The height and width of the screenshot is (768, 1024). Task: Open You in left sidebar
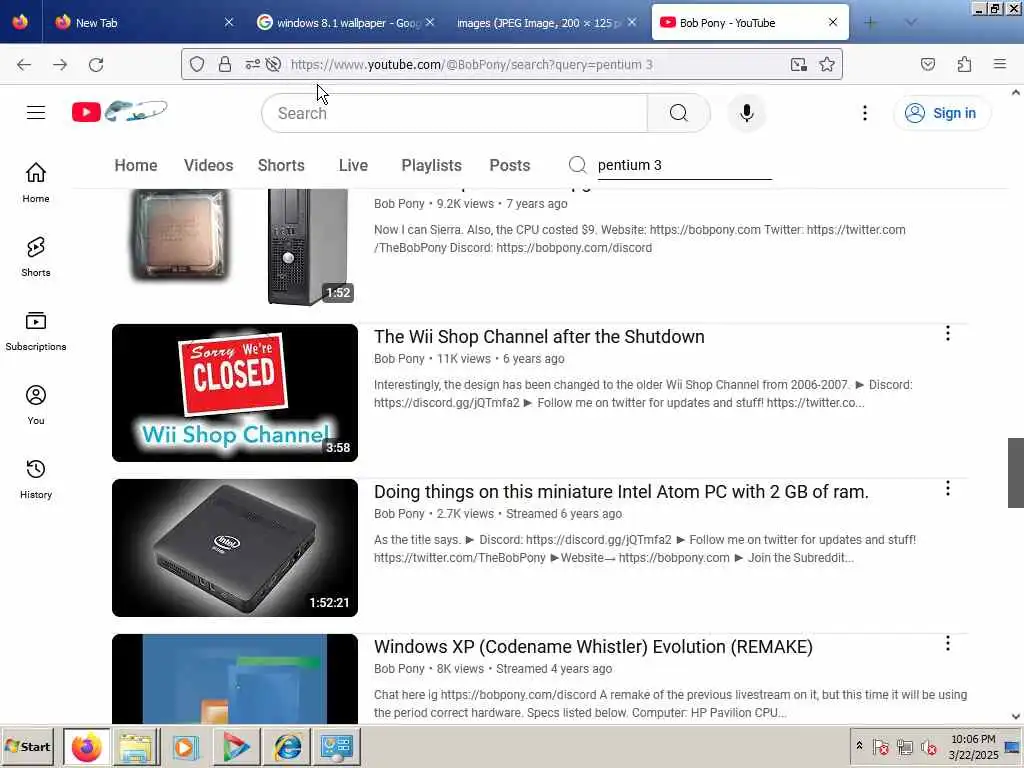coord(36,405)
